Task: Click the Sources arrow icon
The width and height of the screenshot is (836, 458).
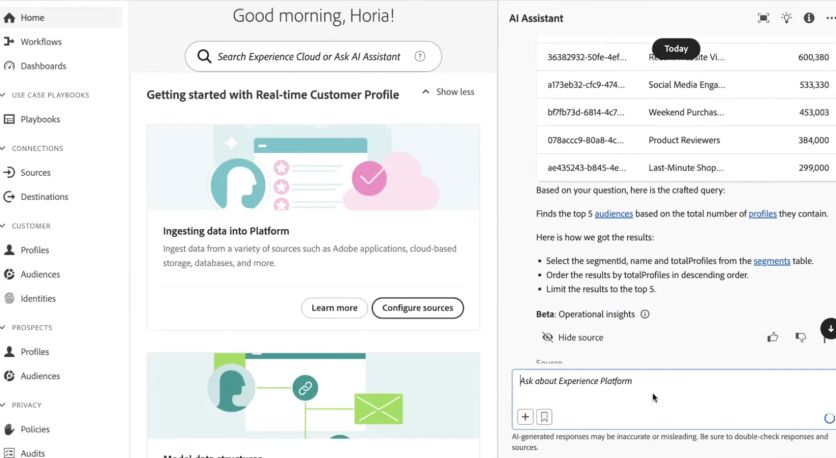Action: coord(9,173)
